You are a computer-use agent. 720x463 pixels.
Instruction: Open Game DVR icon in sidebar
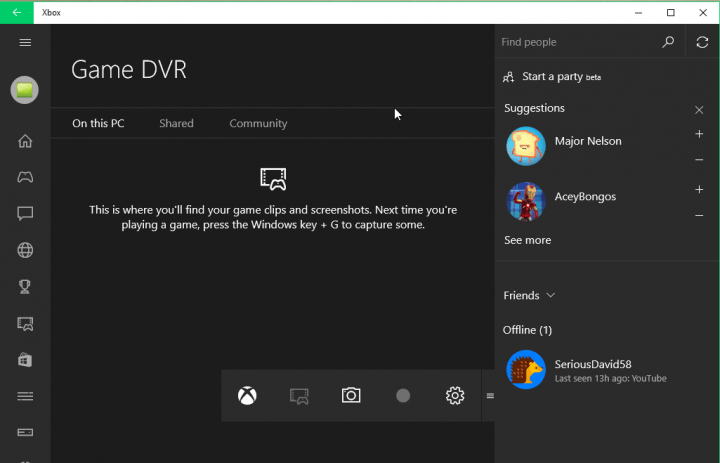(25, 324)
